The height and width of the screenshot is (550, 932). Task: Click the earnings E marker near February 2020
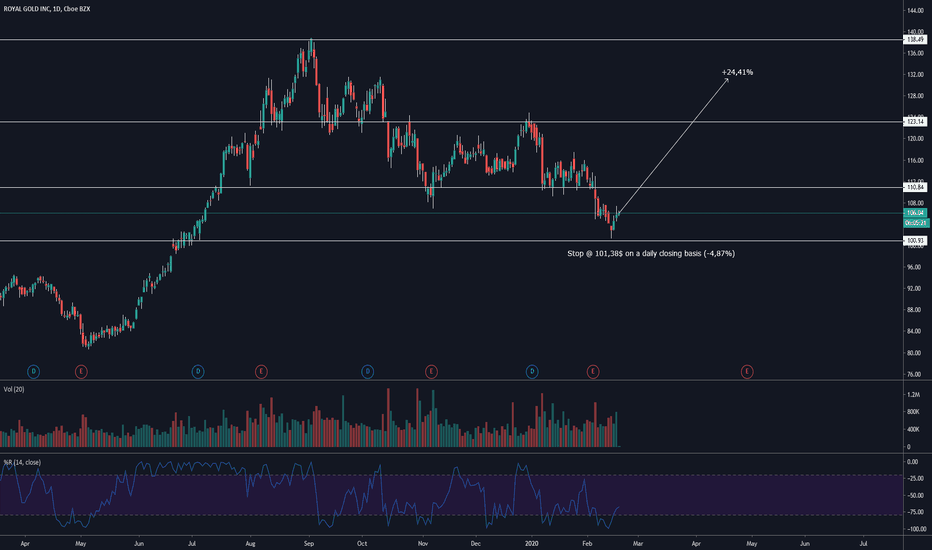(x=593, y=372)
